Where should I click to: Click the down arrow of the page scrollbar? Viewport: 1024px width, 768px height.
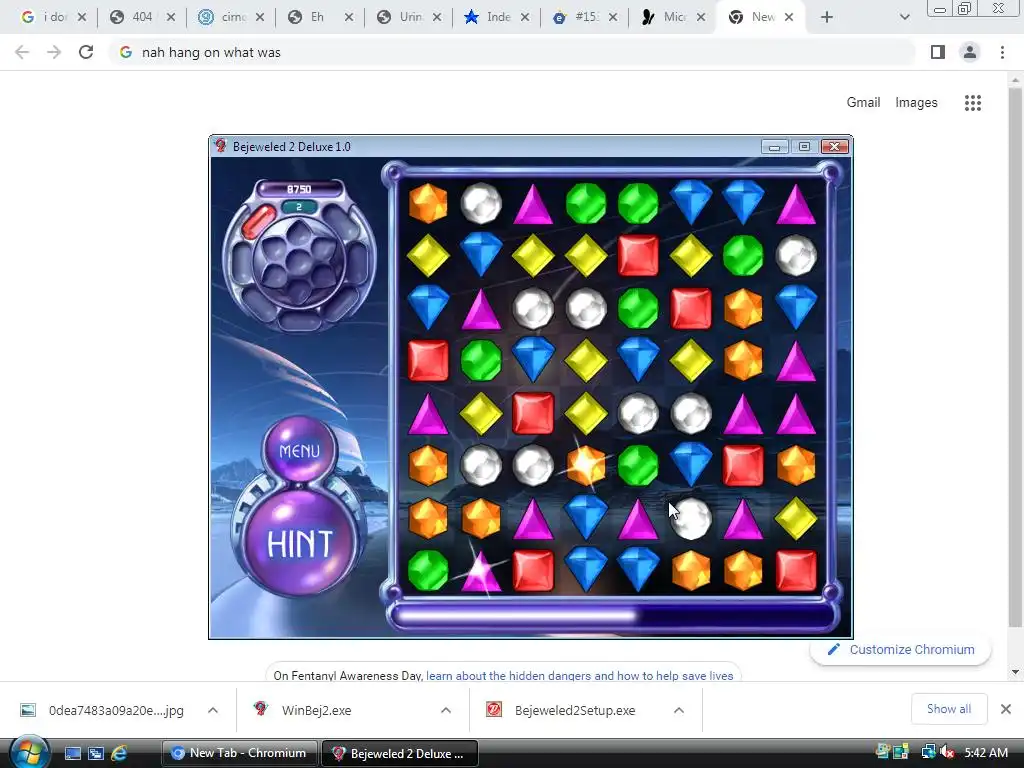(x=1015, y=671)
